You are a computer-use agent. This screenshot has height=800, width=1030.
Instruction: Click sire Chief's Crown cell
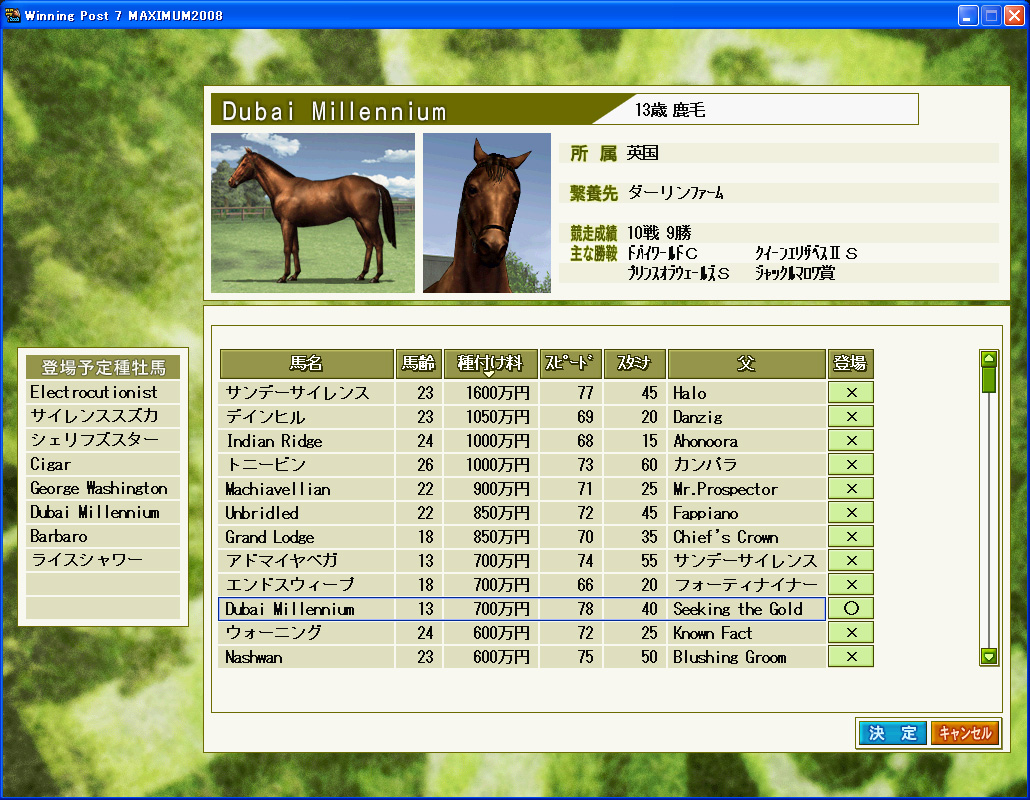tap(746, 537)
